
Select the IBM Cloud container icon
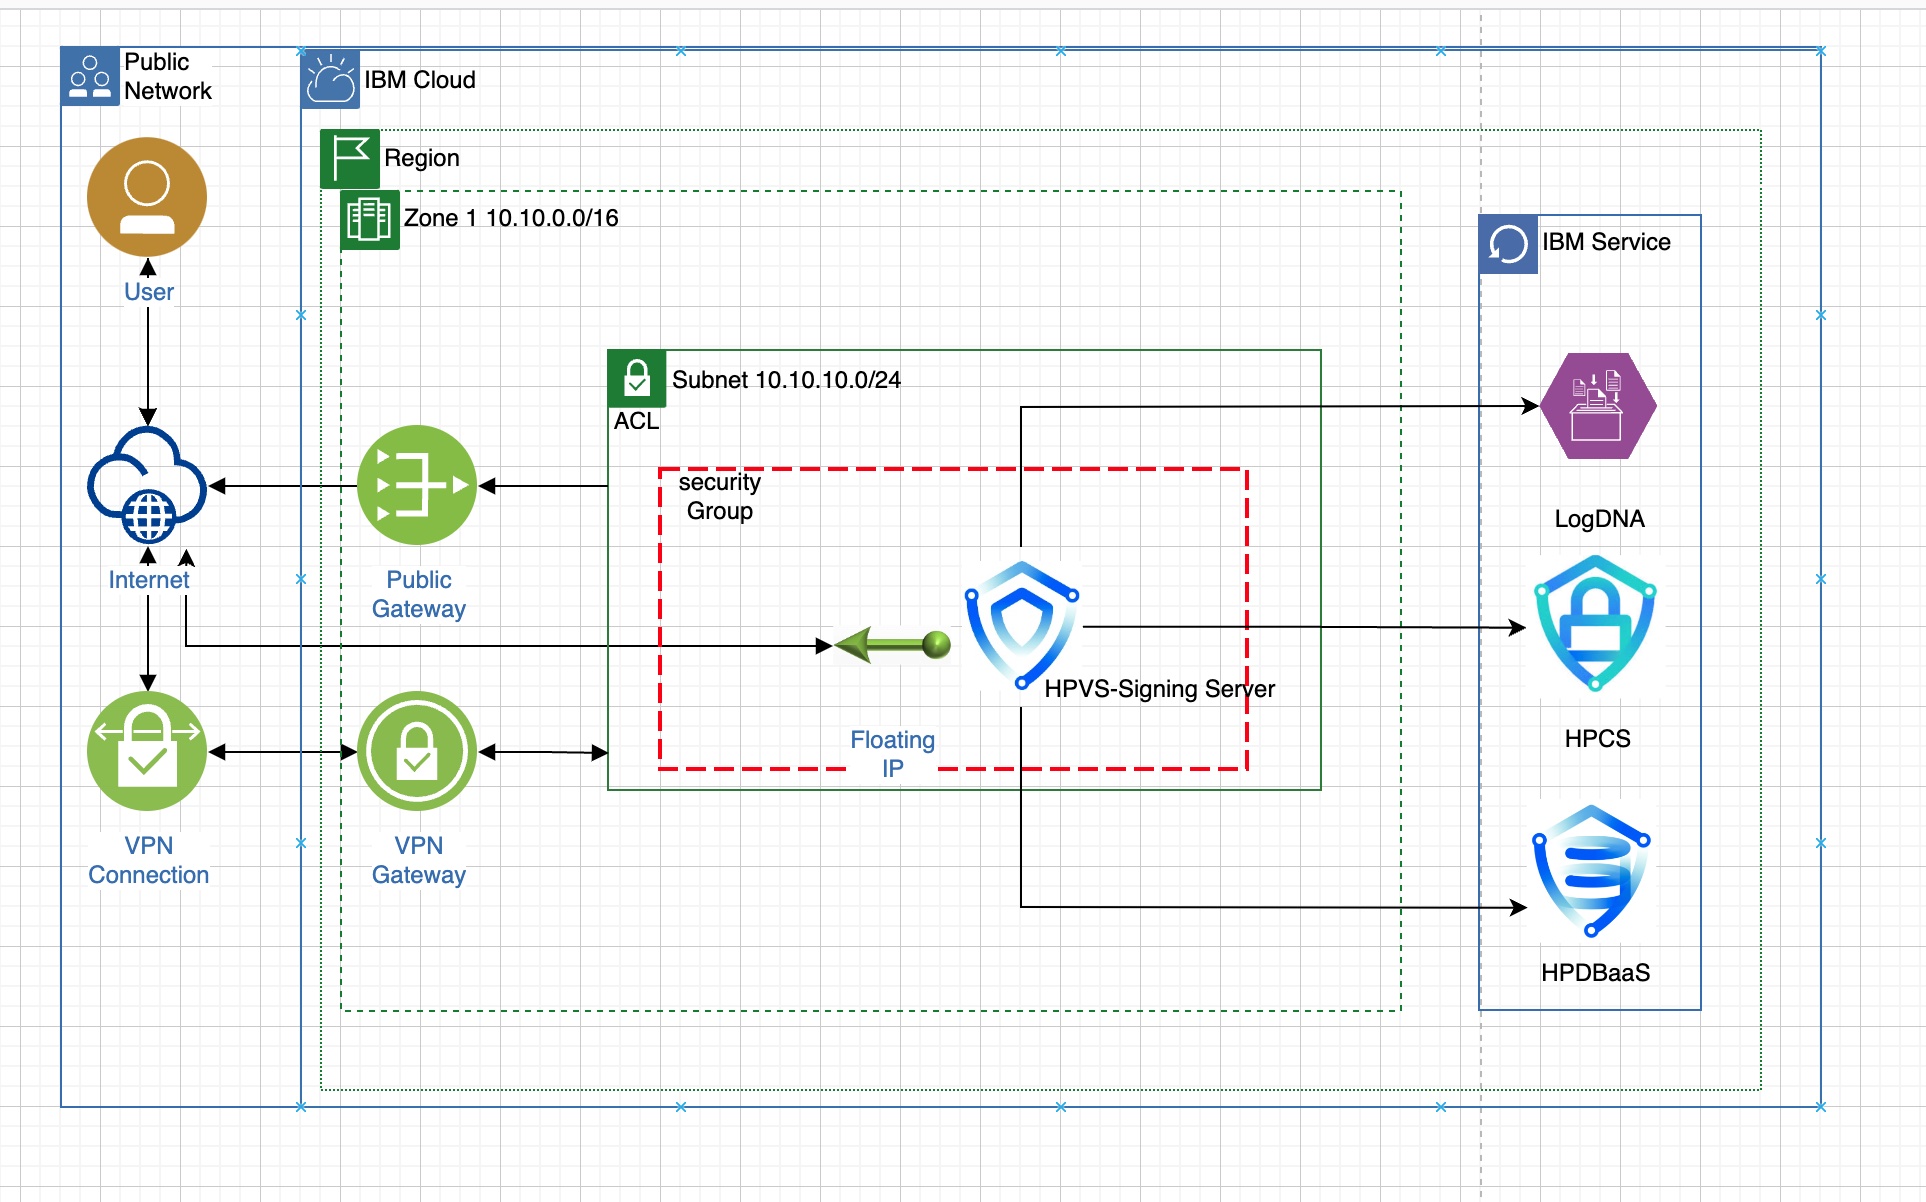tap(330, 80)
